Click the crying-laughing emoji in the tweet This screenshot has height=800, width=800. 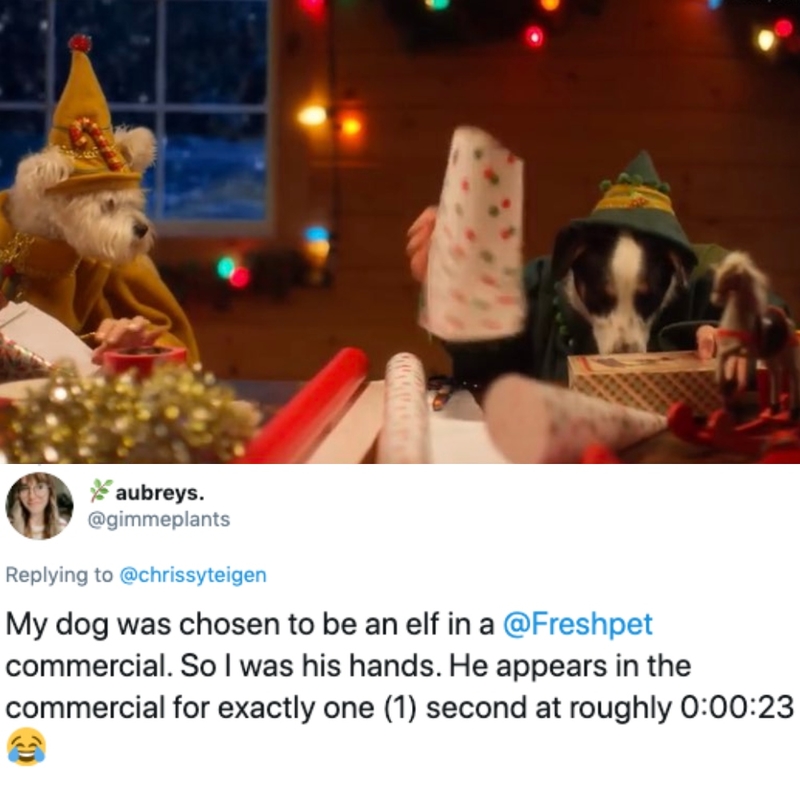26,747
